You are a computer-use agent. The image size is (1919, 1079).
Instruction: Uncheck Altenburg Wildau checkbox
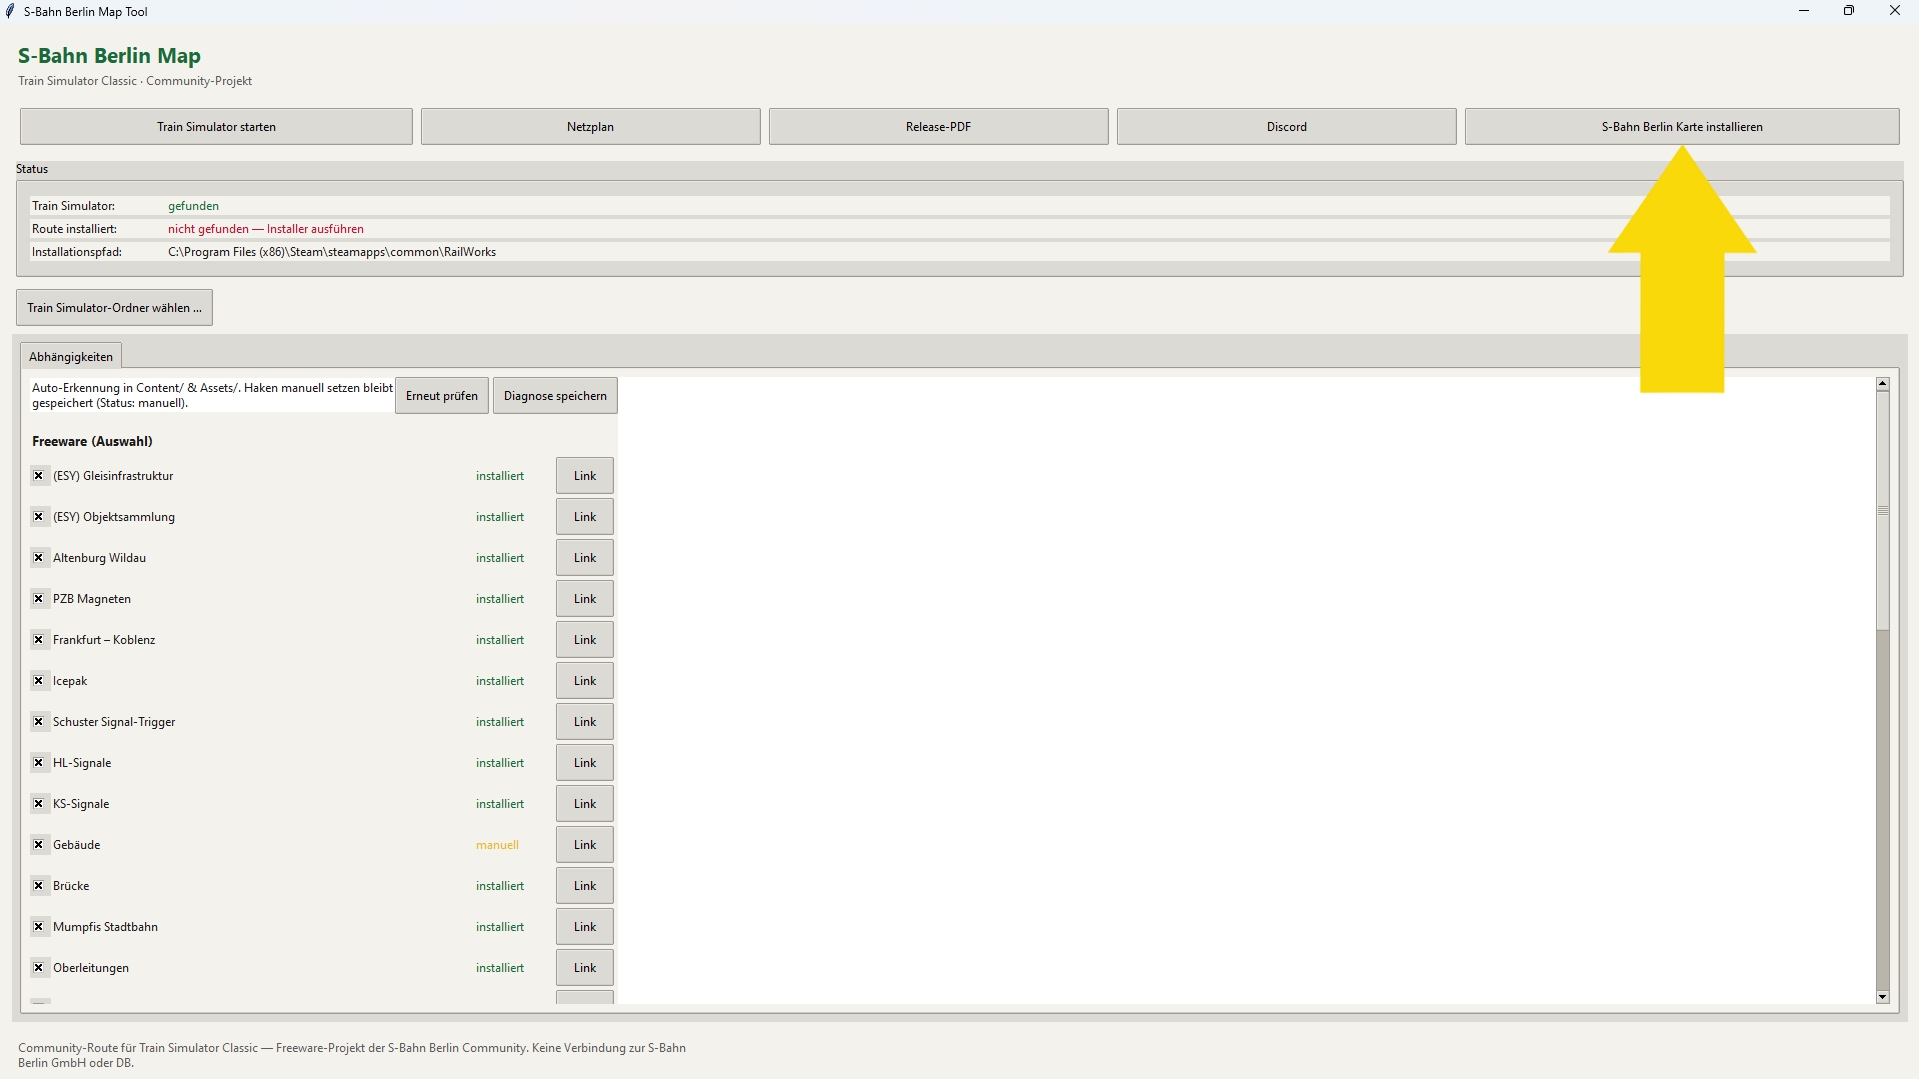(x=39, y=558)
